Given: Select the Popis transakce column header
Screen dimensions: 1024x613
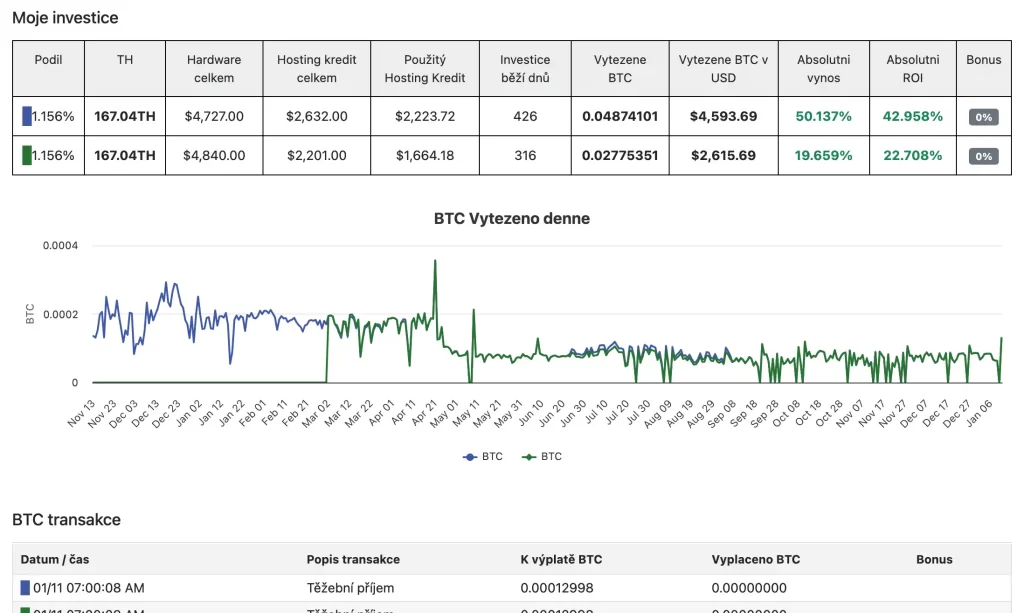Looking at the screenshot, I should point(353,559).
